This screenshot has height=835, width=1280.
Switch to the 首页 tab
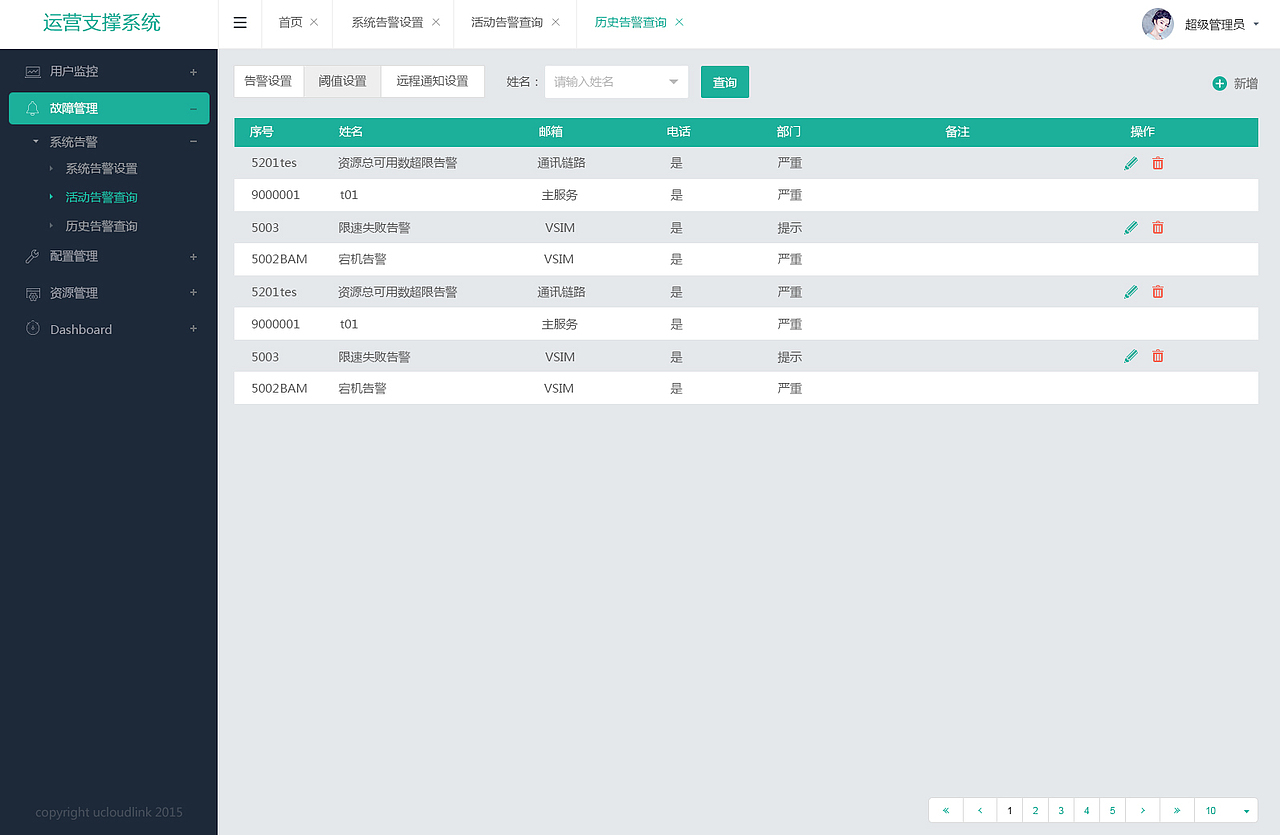(289, 22)
